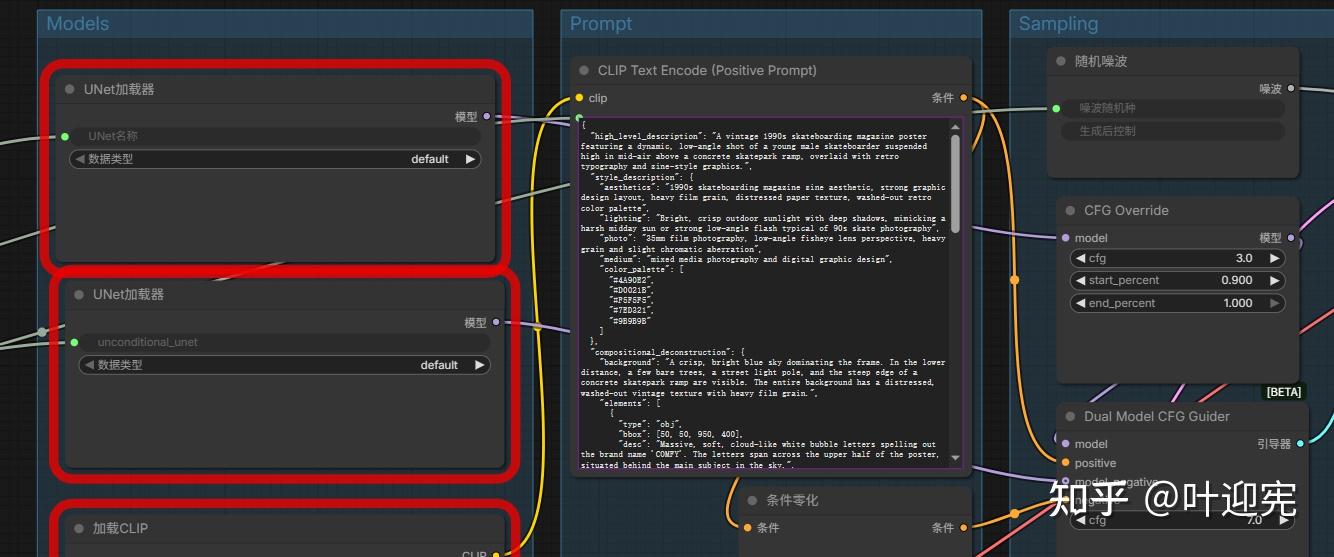Click the 随机噪波 node title

[x=1101, y=61]
